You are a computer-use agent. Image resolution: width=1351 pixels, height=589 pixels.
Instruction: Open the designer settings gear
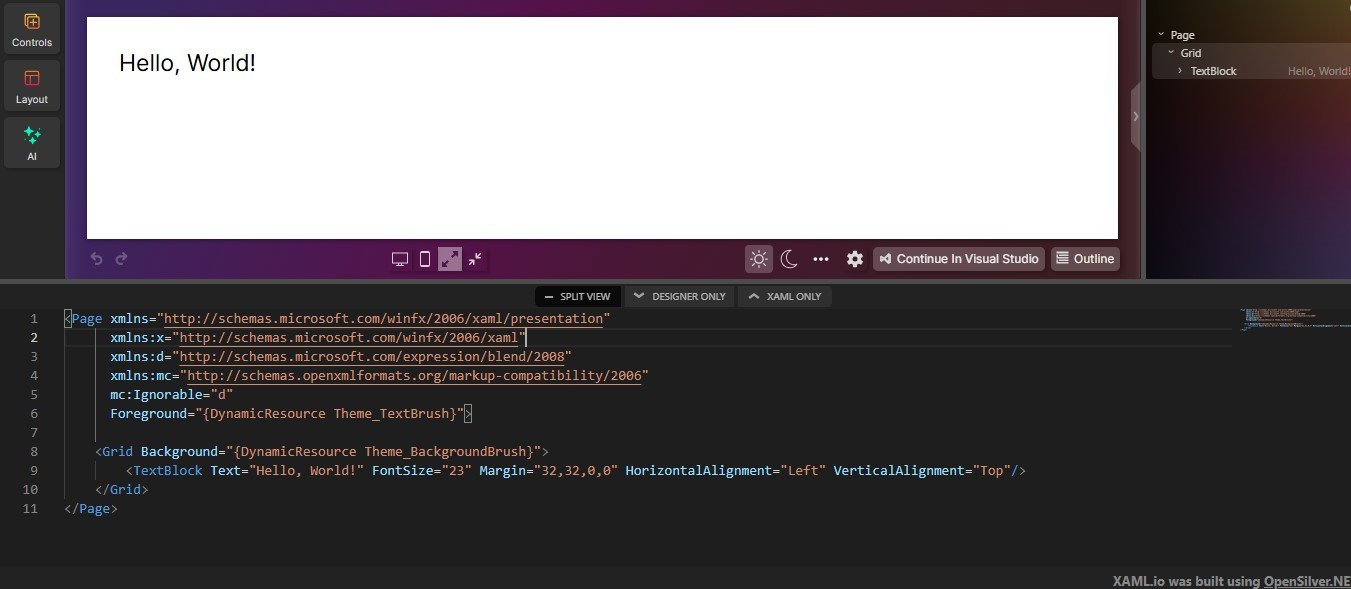tap(854, 258)
